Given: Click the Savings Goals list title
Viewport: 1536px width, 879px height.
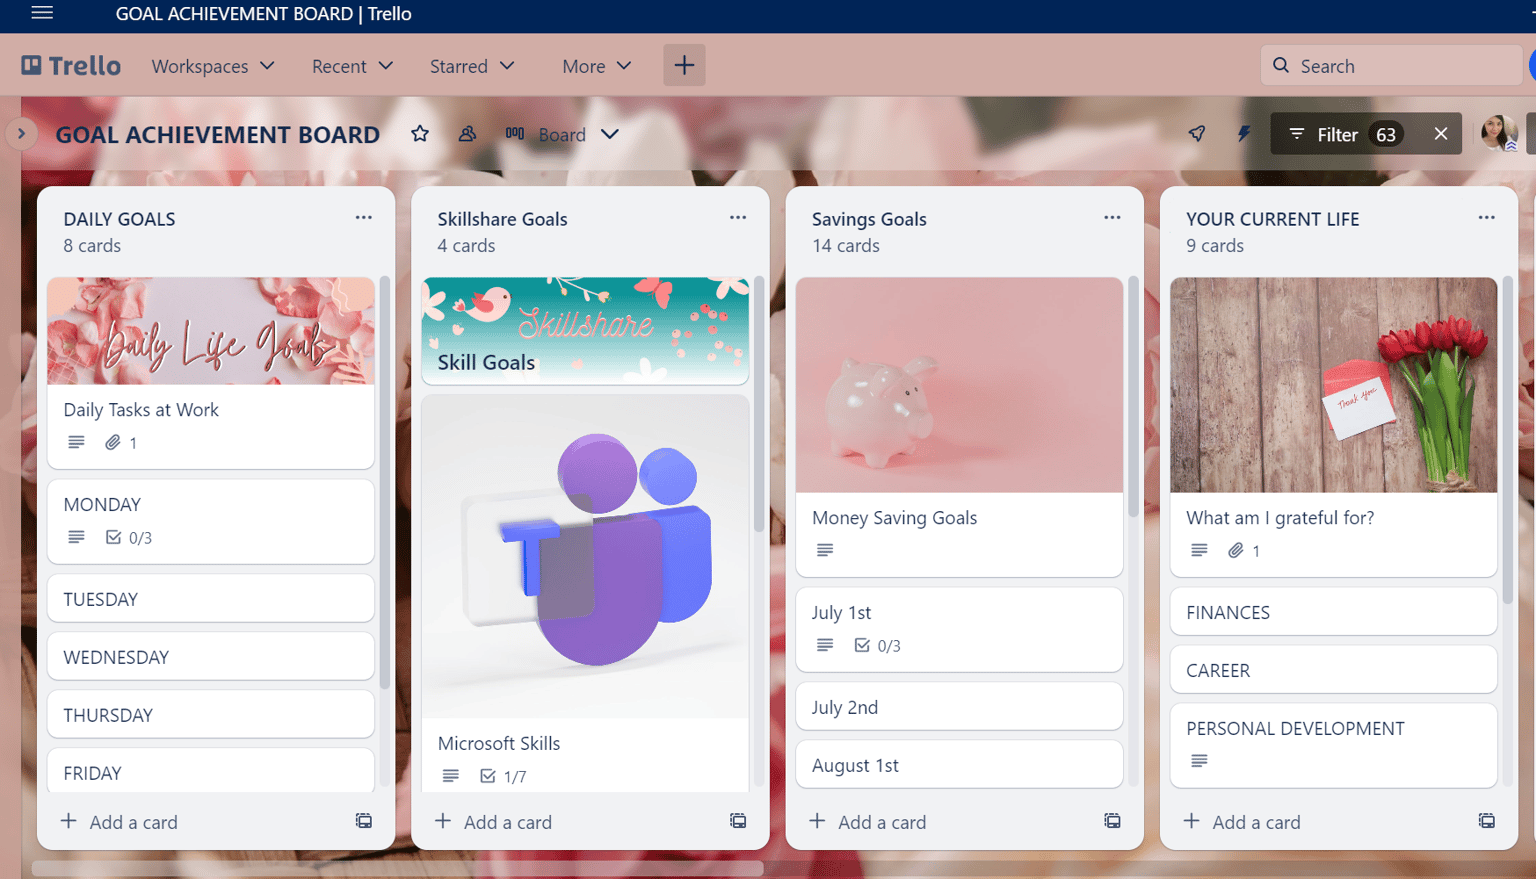Looking at the screenshot, I should [869, 219].
